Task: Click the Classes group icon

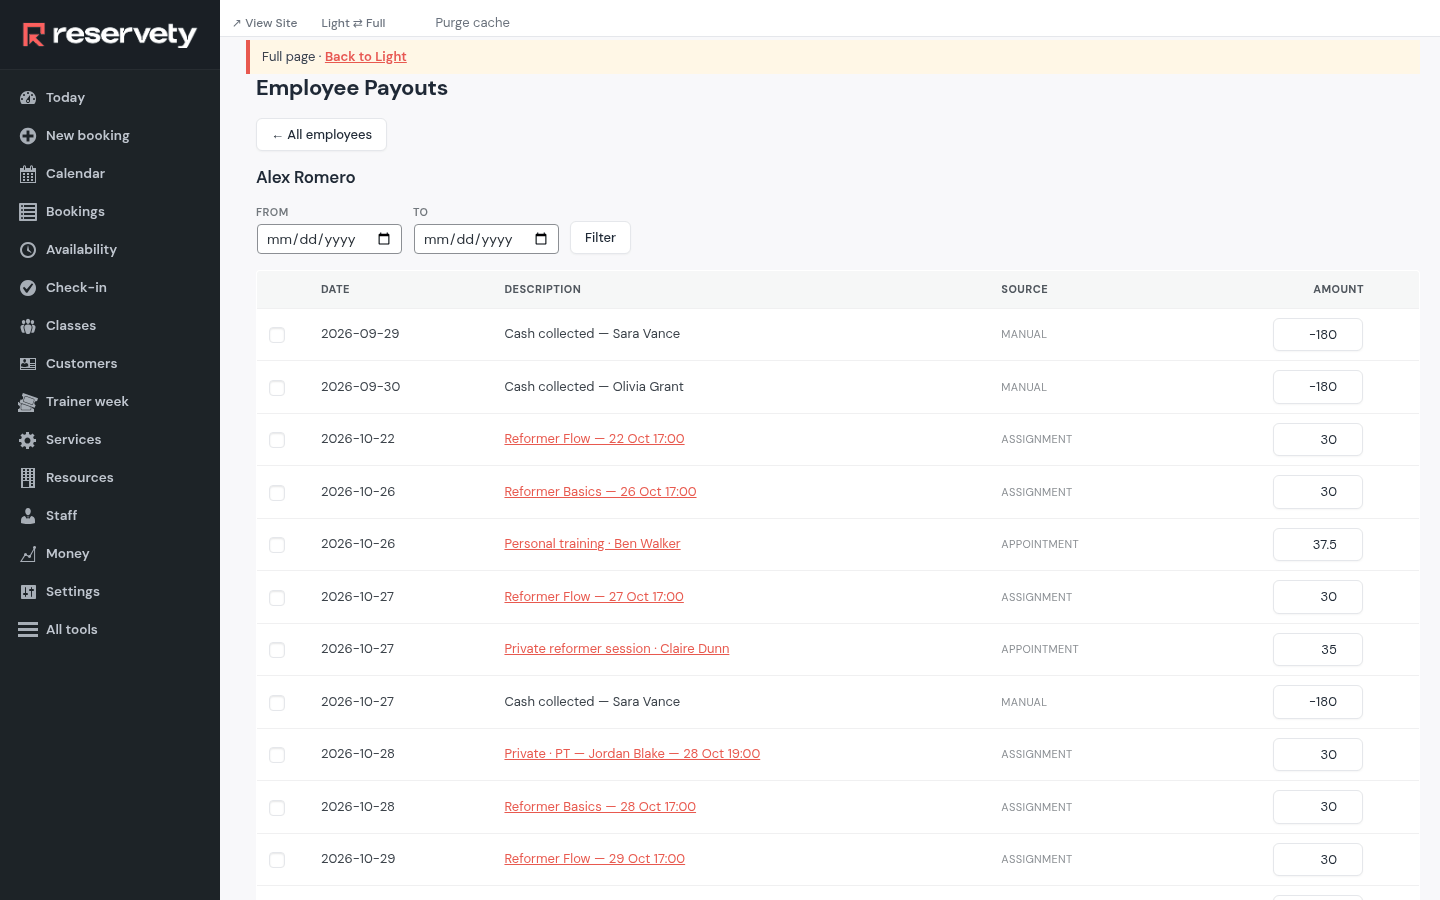Action: pos(28,326)
